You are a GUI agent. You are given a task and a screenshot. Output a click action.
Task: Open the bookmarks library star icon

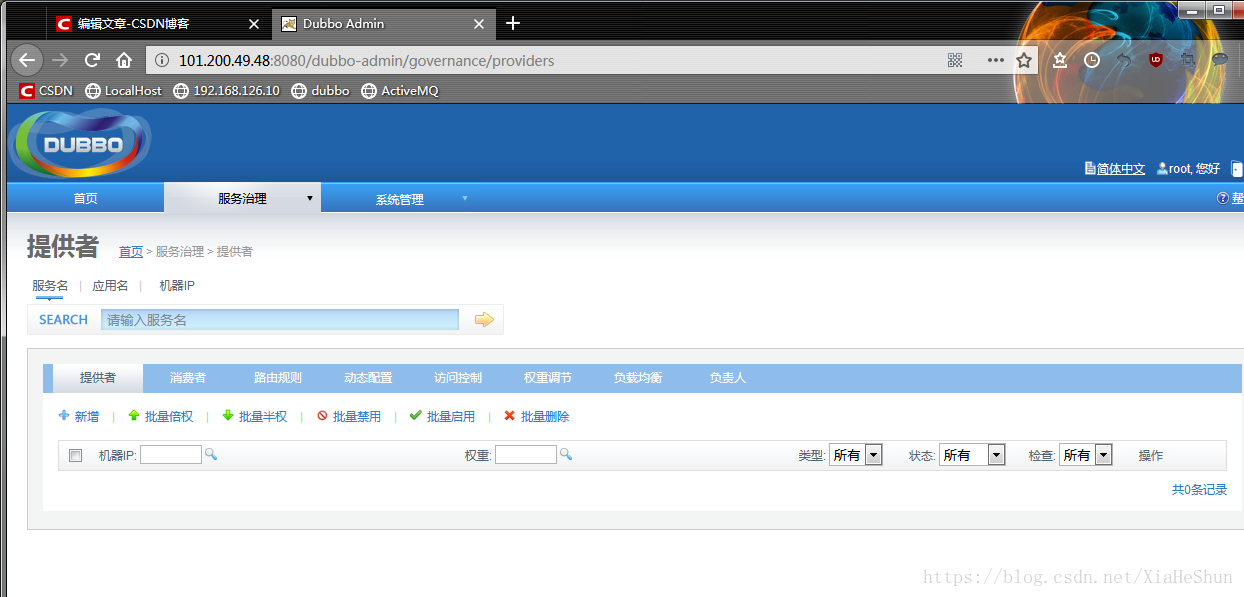[x=1060, y=60]
